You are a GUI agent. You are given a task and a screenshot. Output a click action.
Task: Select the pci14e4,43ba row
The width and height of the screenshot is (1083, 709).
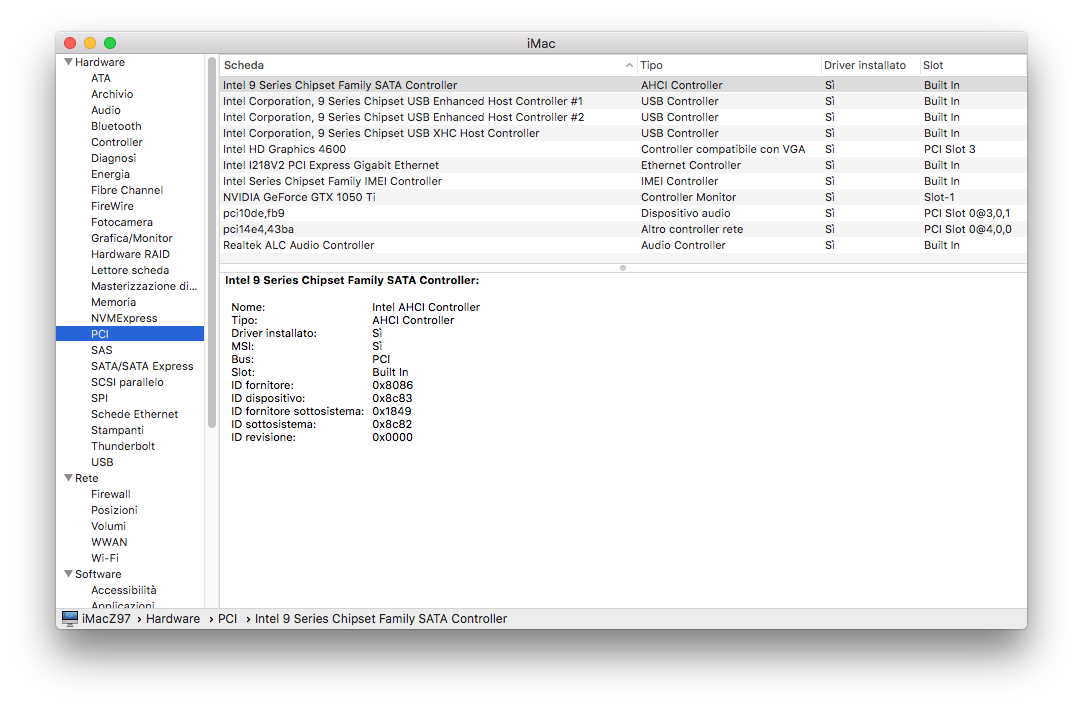(x=622, y=229)
